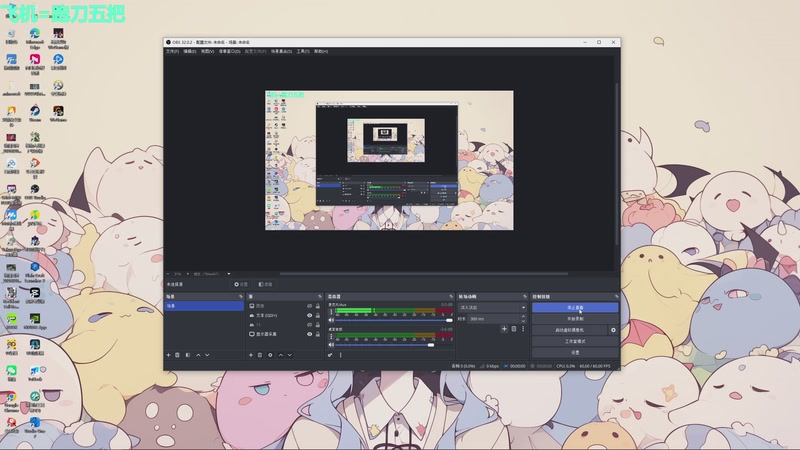Viewport: 800px width, 450px height.
Task: Adjust the 桌面音频 volume slider
Action: point(394,345)
